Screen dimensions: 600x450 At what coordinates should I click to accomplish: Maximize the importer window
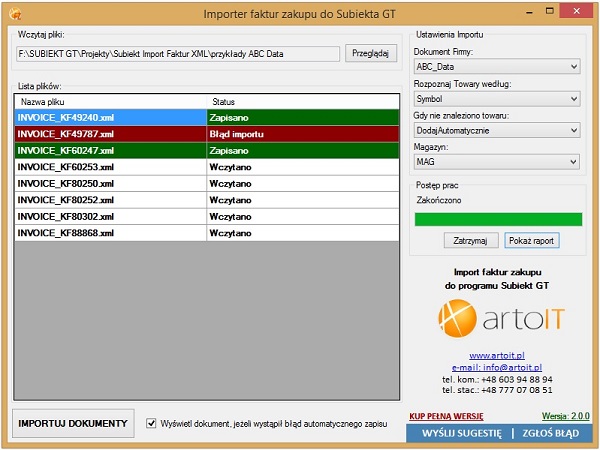pos(549,11)
